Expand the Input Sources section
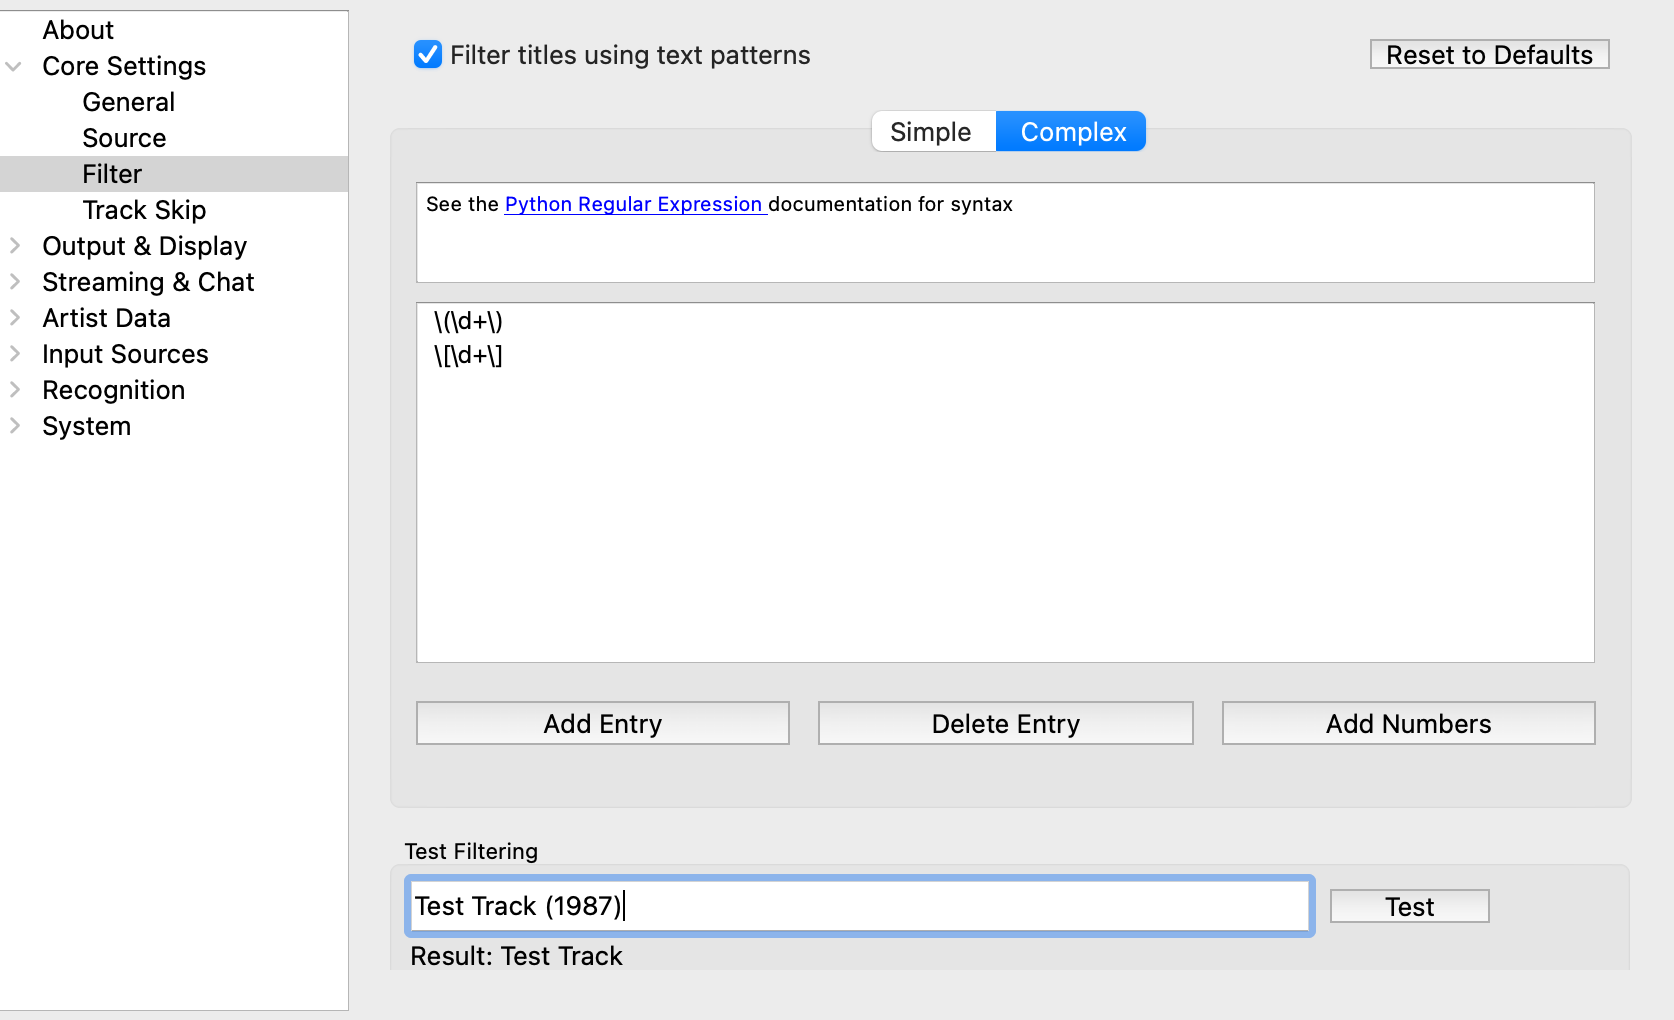Image resolution: width=1674 pixels, height=1020 pixels. (x=14, y=354)
